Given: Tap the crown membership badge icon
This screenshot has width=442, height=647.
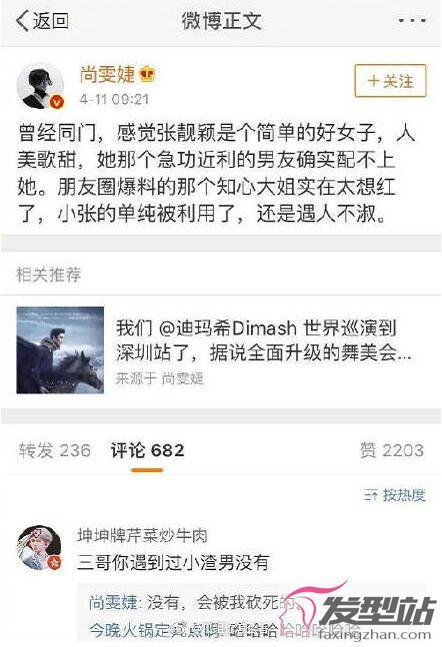Looking at the screenshot, I should [x=147, y=74].
